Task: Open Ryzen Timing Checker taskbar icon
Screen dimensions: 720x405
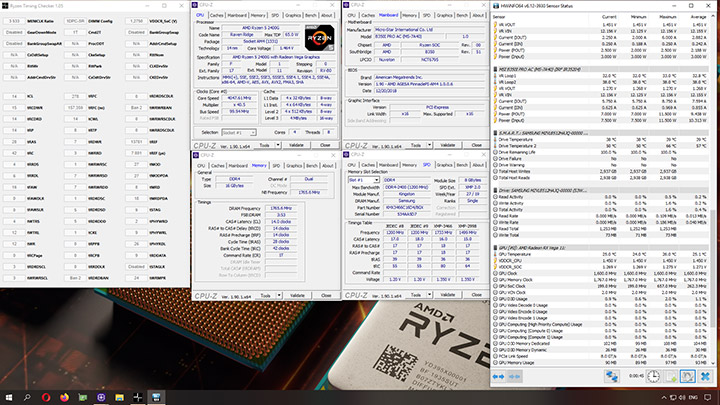Action: 138,397
